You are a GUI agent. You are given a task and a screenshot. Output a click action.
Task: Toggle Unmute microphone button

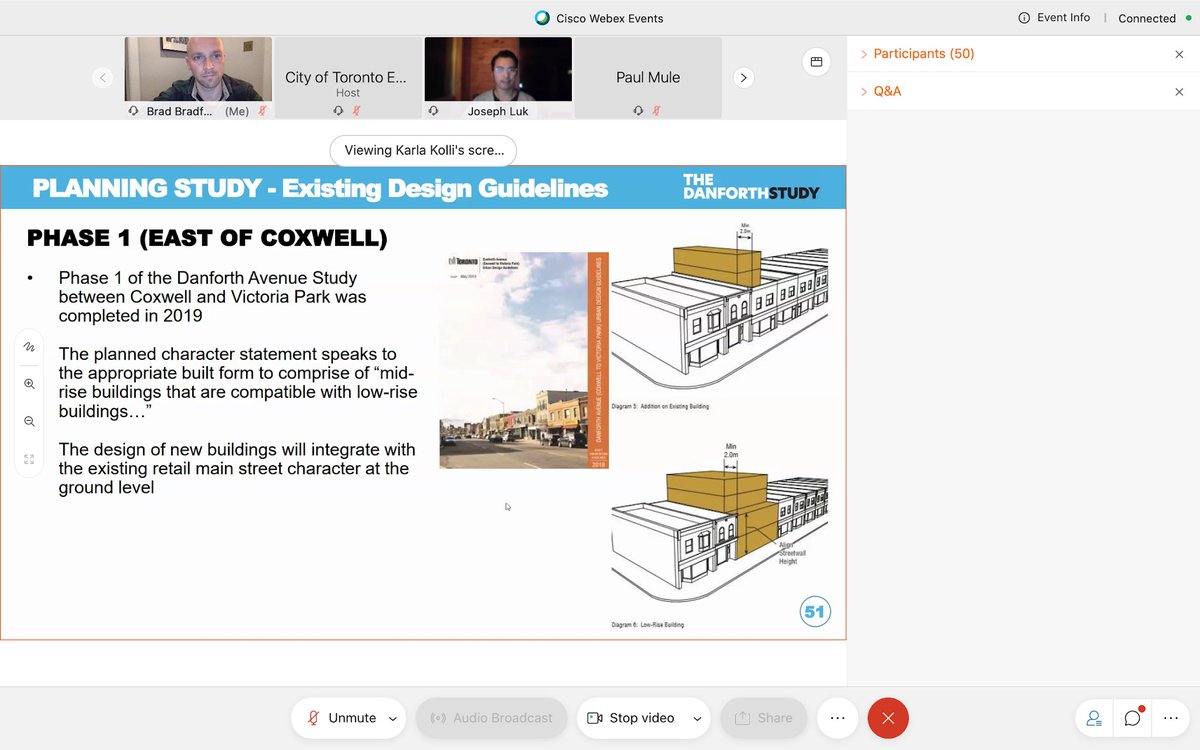click(x=342, y=718)
